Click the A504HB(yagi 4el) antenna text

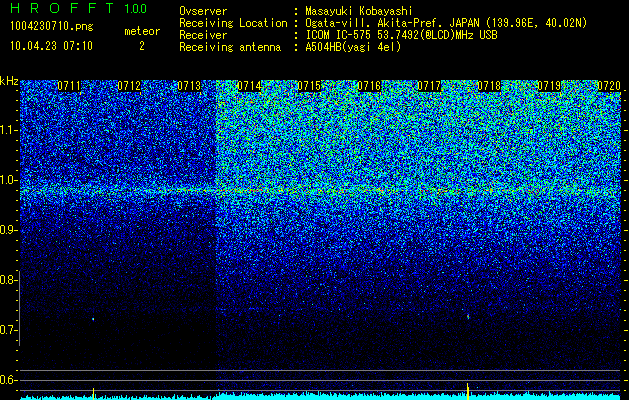(353, 47)
